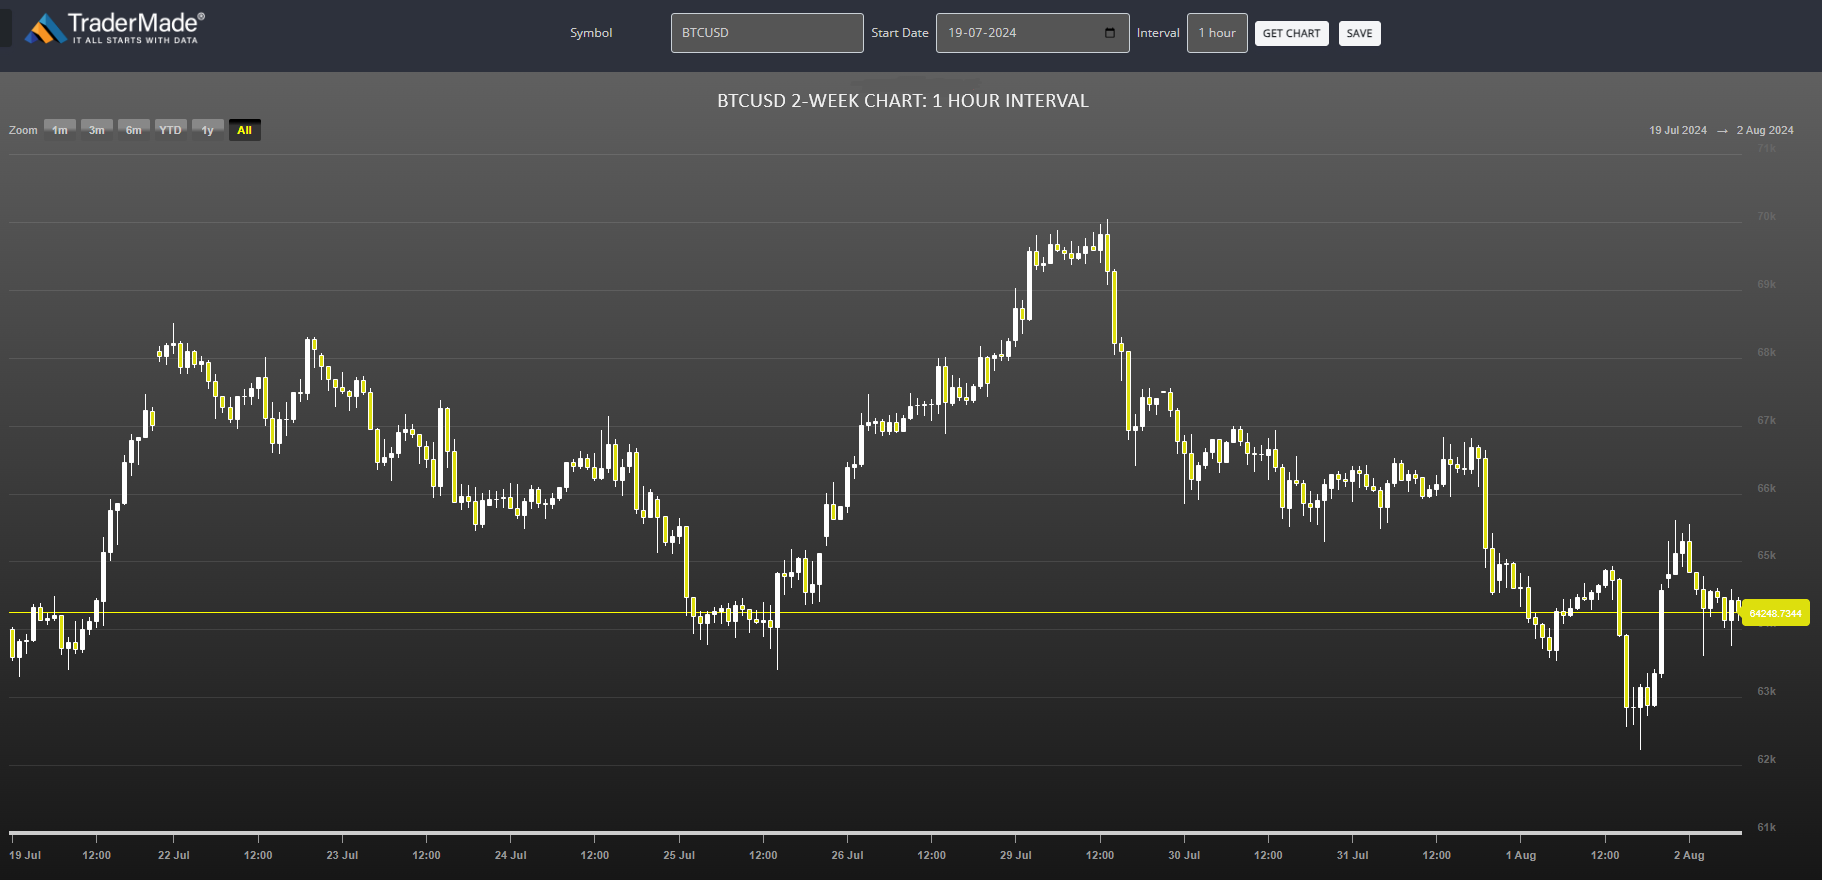Click the GET CHART button
The height and width of the screenshot is (880, 1822).
(x=1291, y=33)
